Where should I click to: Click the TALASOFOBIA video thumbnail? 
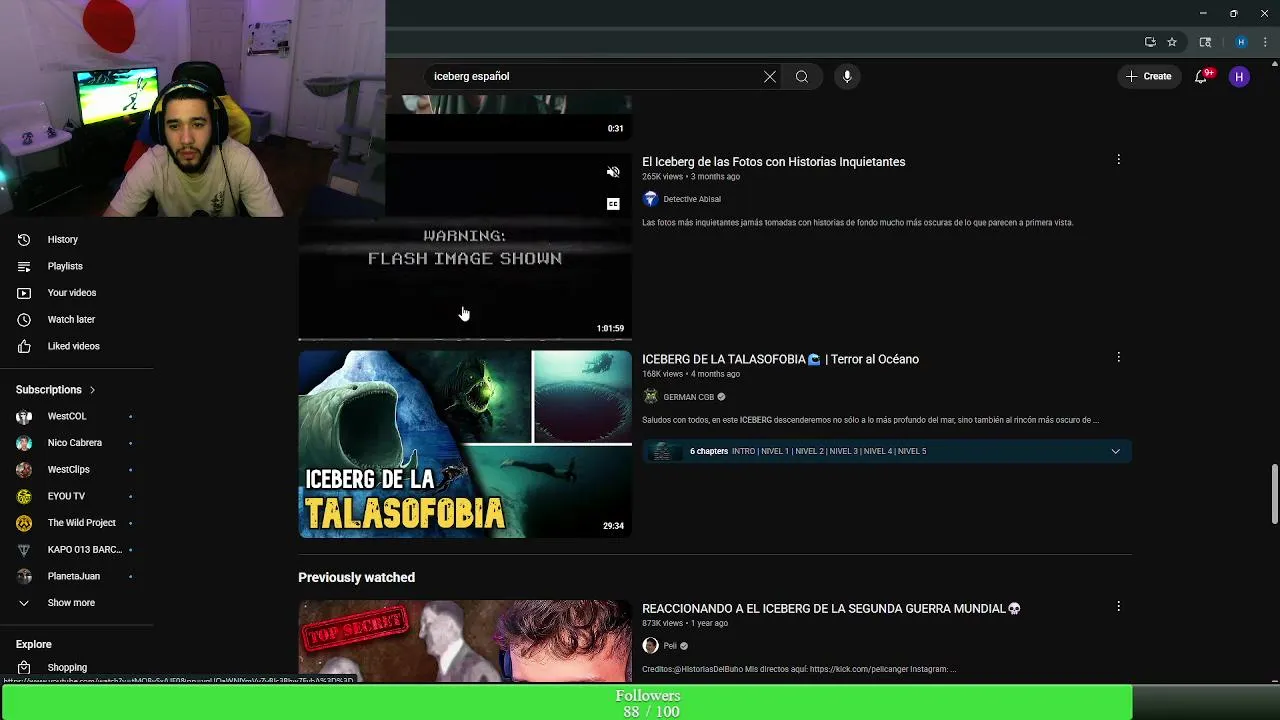point(465,444)
